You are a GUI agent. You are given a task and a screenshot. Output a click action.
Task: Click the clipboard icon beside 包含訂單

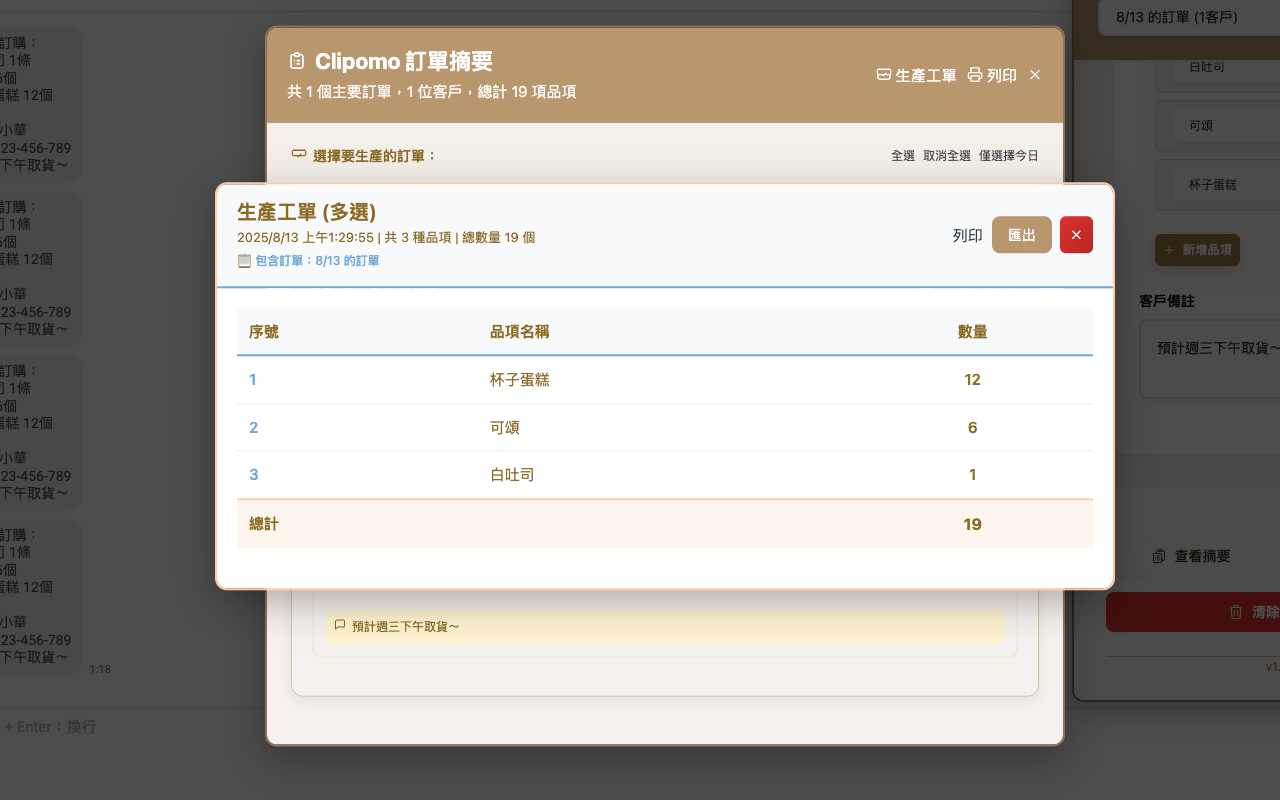click(244, 261)
